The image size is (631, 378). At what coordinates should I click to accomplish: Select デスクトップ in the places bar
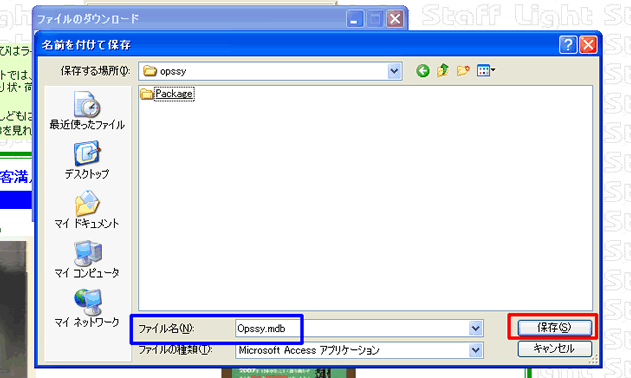pyautogui.click(x=87, y=160)
